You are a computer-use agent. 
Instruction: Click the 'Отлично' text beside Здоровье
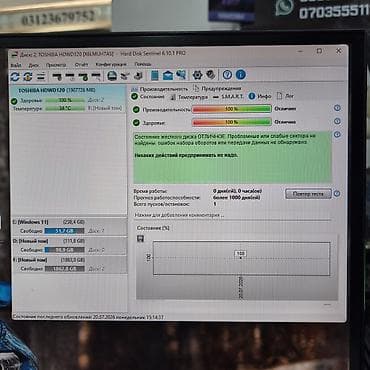coord(285,122)
